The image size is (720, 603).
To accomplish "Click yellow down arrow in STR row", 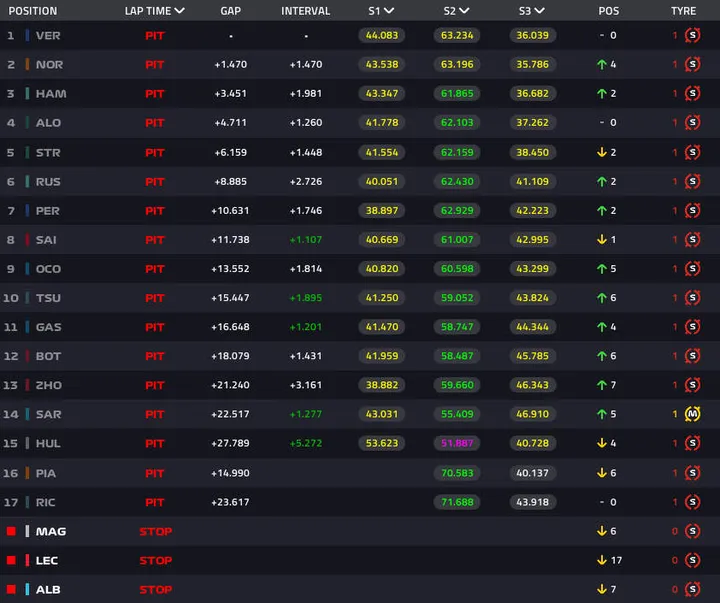I will (602, 152).
